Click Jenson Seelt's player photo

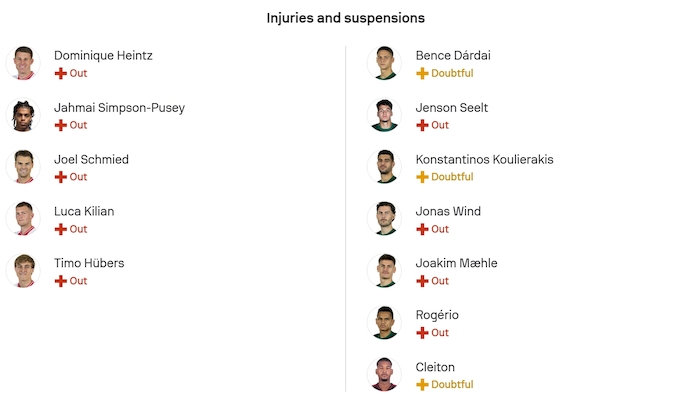pyautogui.click(x=384, y=115)
